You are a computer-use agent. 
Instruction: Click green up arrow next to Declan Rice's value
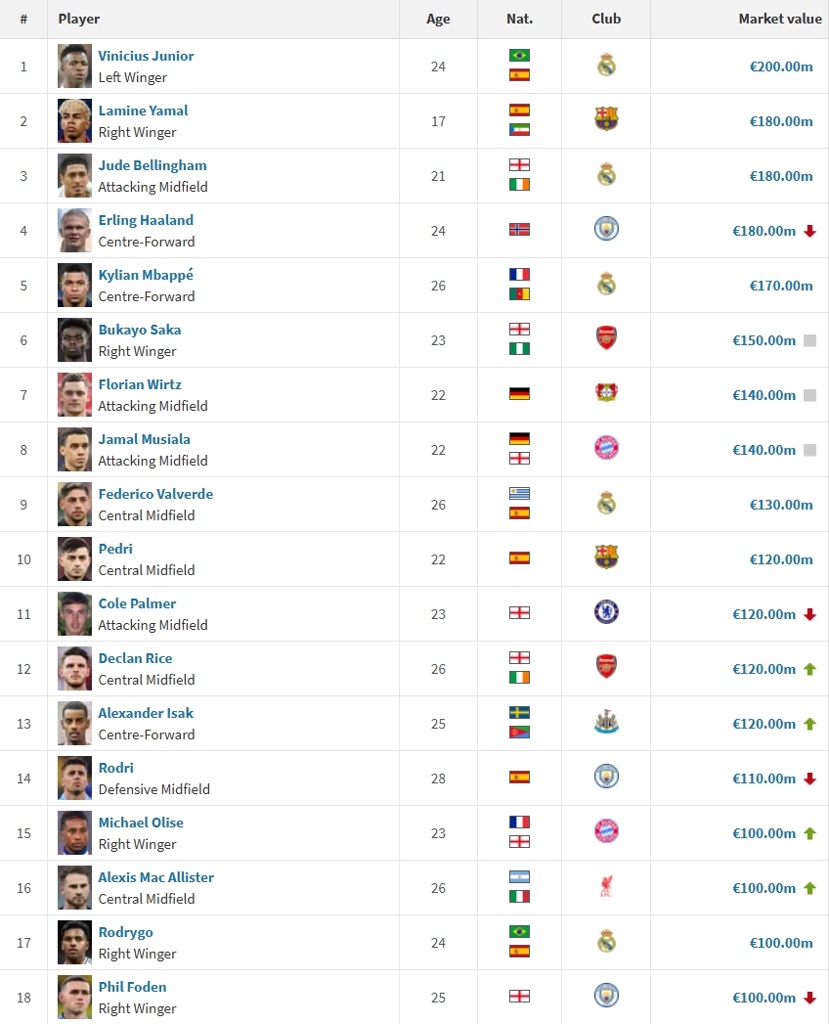(x=810, y=669)
